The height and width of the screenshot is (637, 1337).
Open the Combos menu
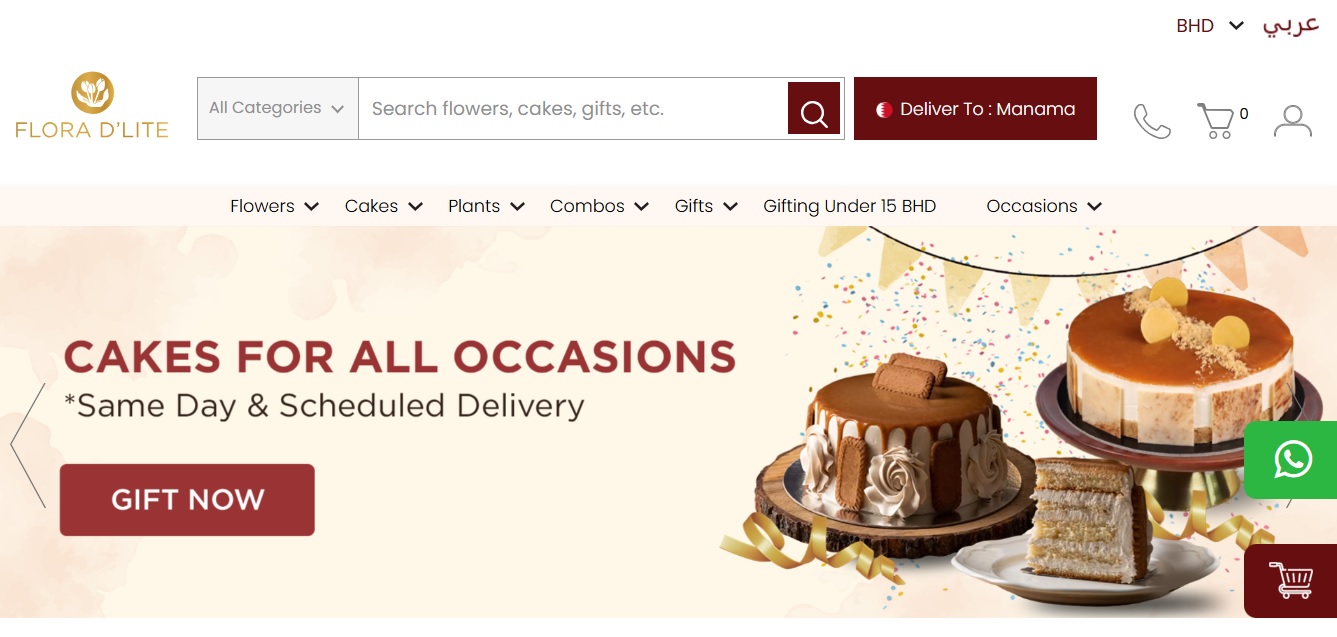599,206
